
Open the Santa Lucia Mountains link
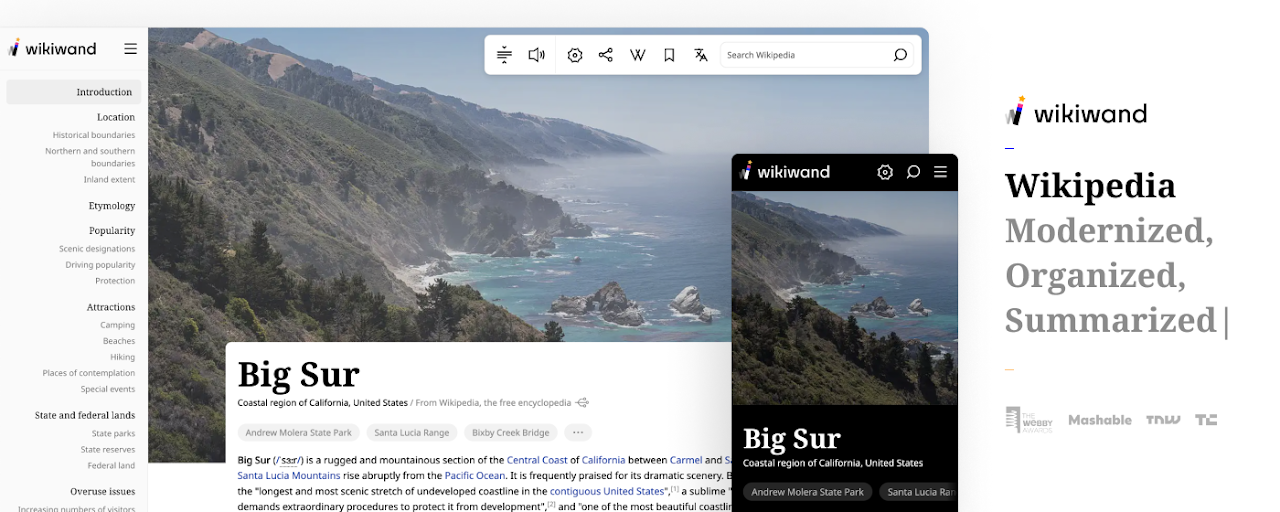pos(289,476)
